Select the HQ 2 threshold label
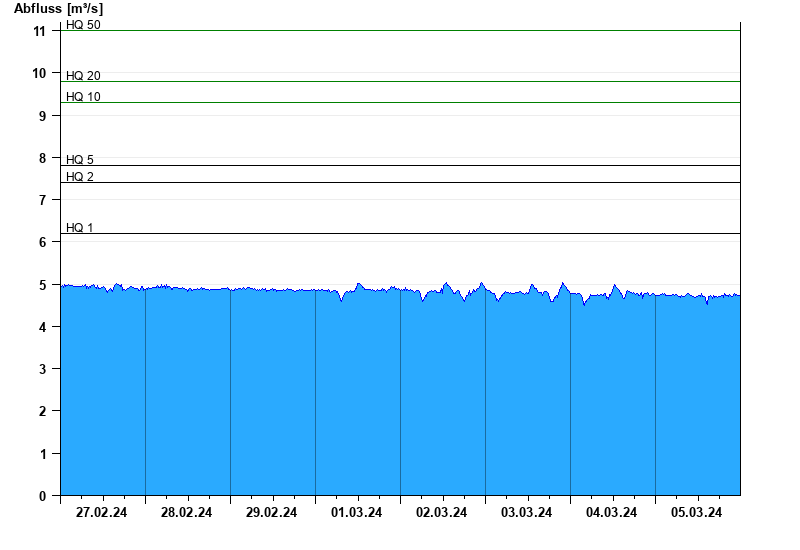This screenshot has height=550, width=800. click(80, 177)
